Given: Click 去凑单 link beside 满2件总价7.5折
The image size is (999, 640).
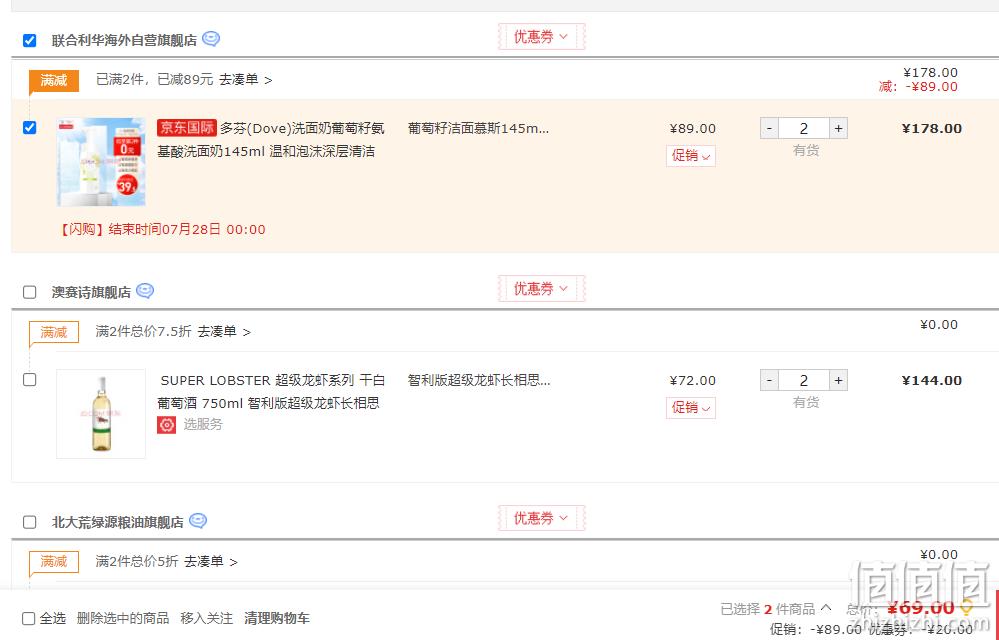Looking at the screenshot, I should (x=224, y=331).
